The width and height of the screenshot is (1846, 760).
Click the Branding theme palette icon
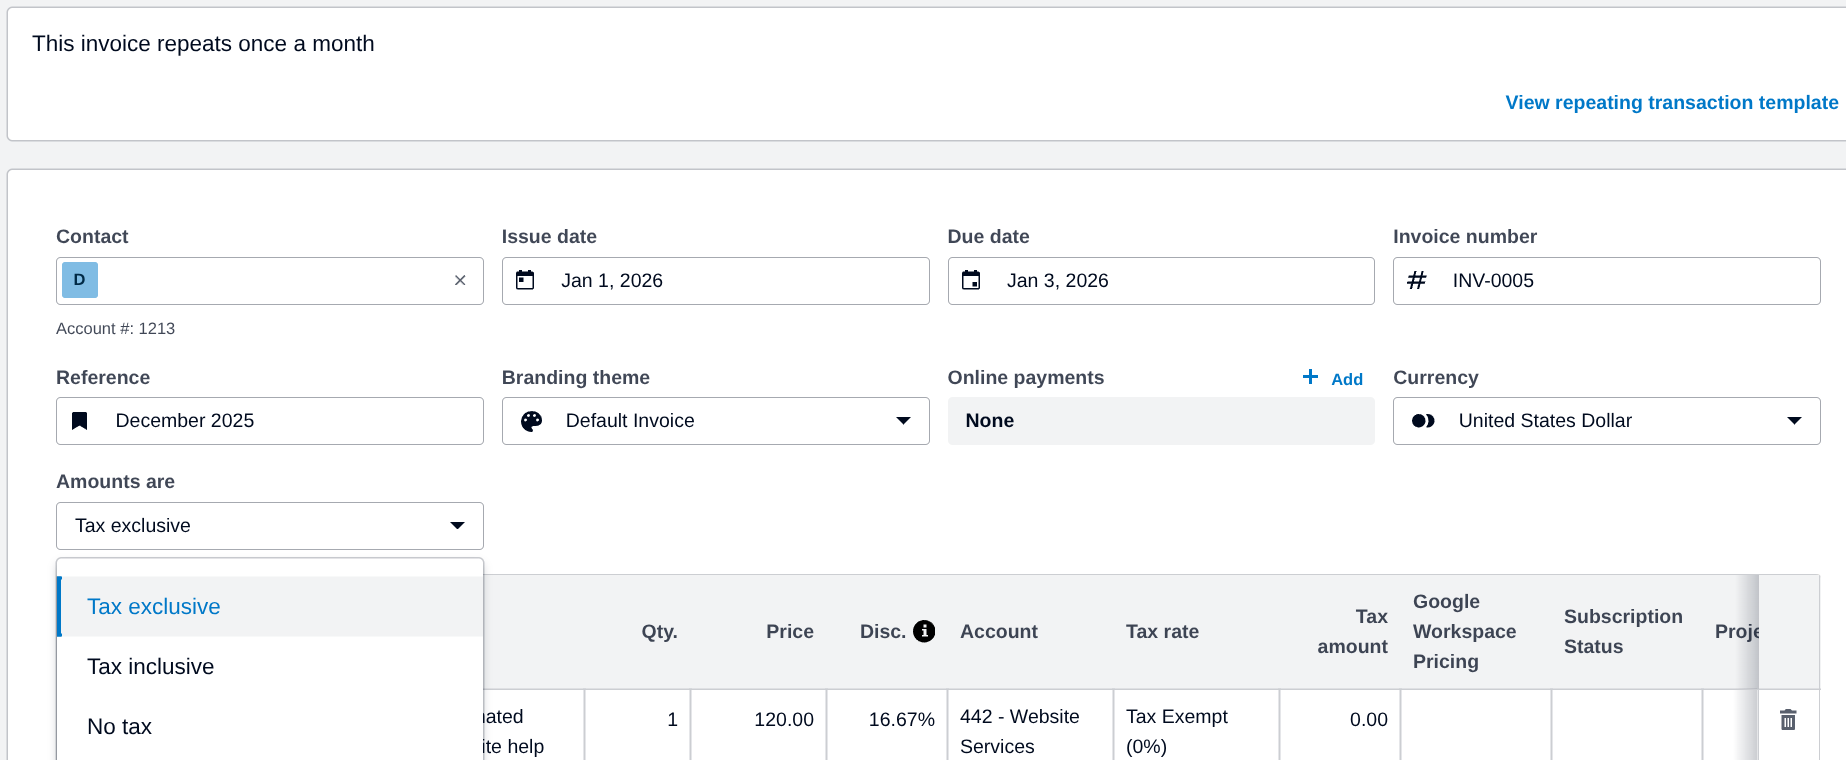pos(532,421)
